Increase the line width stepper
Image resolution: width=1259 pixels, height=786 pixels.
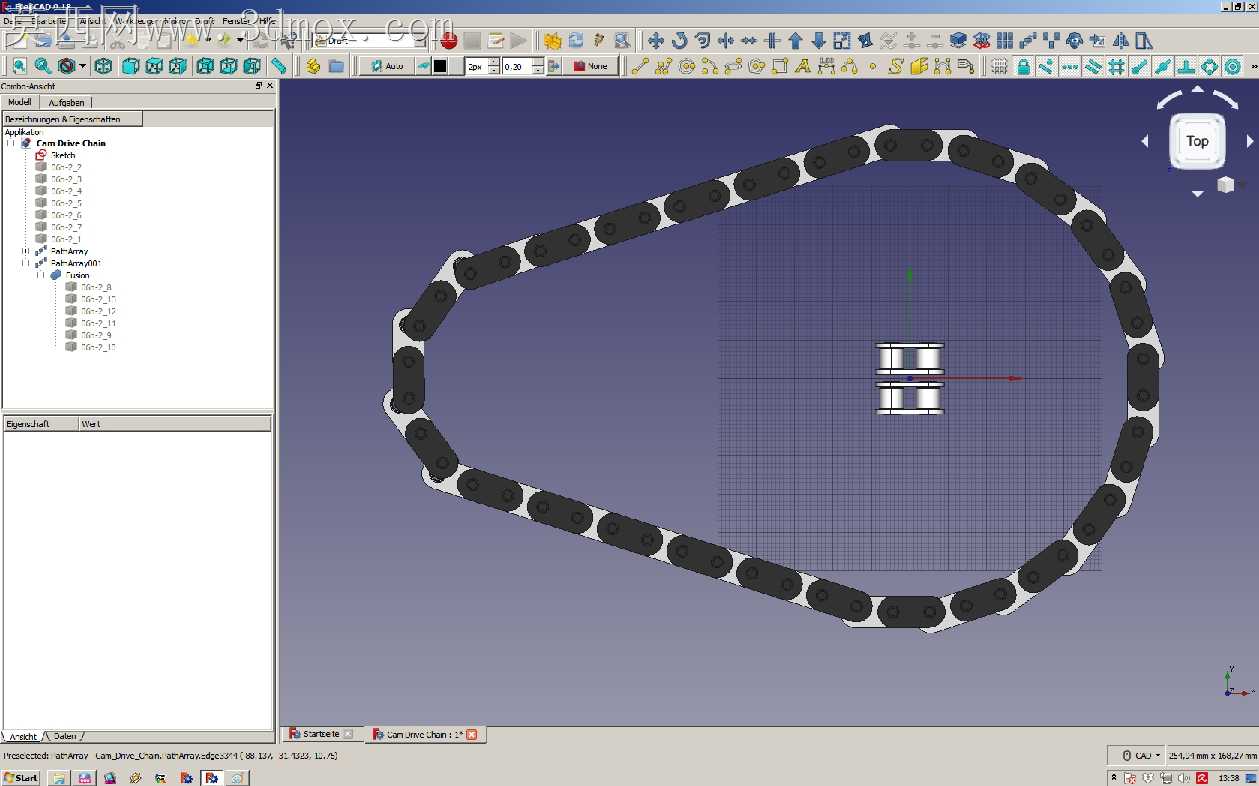(x=496, y=62)
